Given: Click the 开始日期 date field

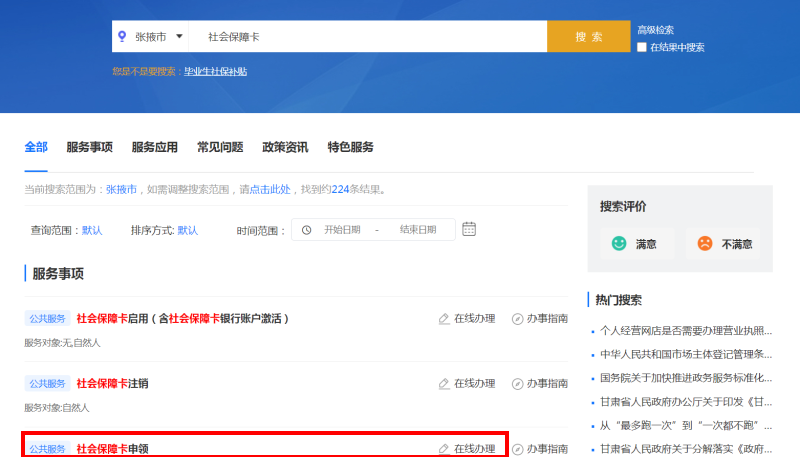Looking at the screenshot, I should point(342,230).
